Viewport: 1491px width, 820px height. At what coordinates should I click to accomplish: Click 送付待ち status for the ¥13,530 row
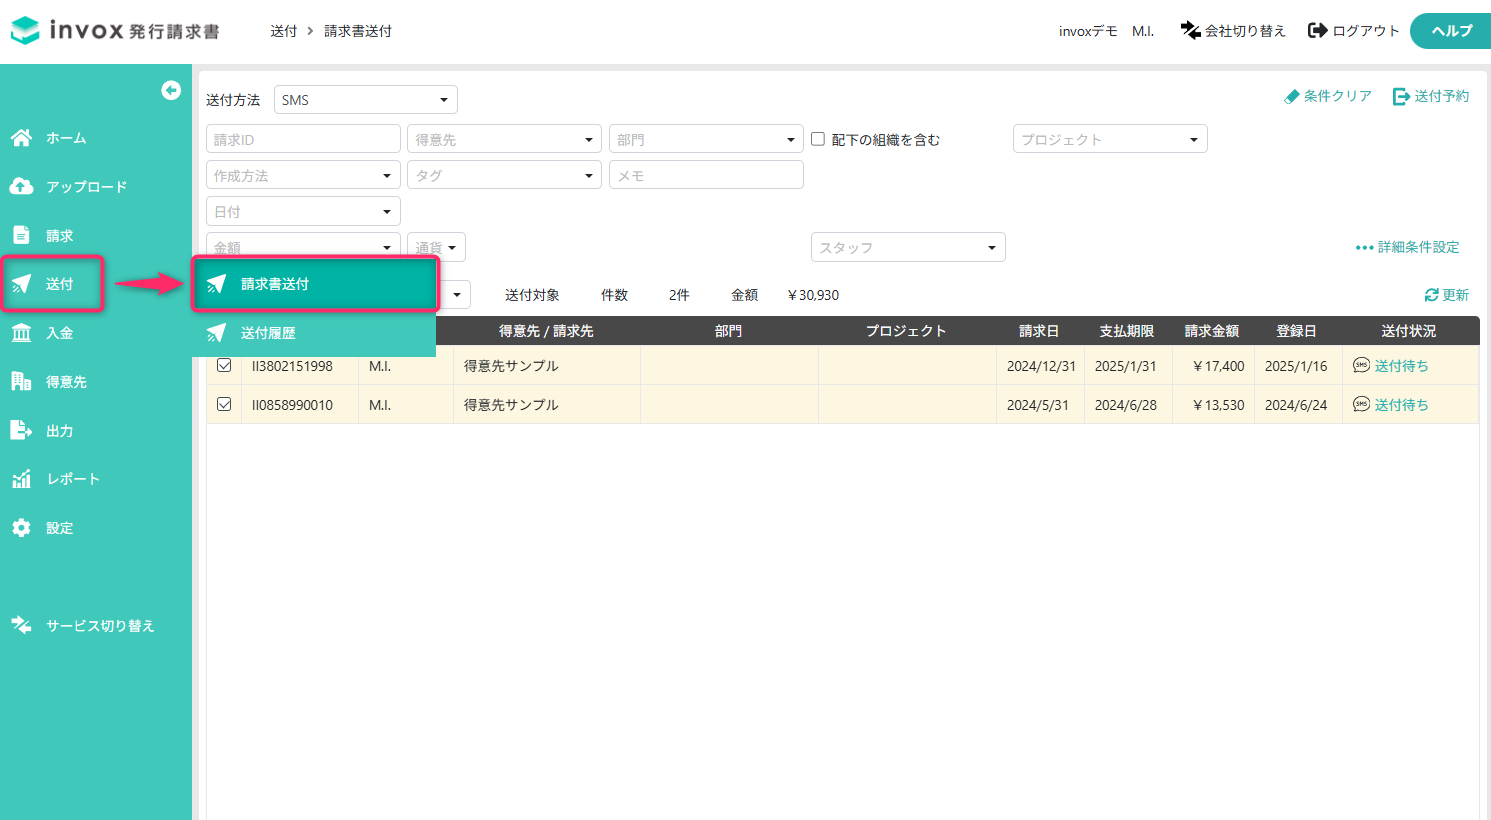(x=1401, y=405)
